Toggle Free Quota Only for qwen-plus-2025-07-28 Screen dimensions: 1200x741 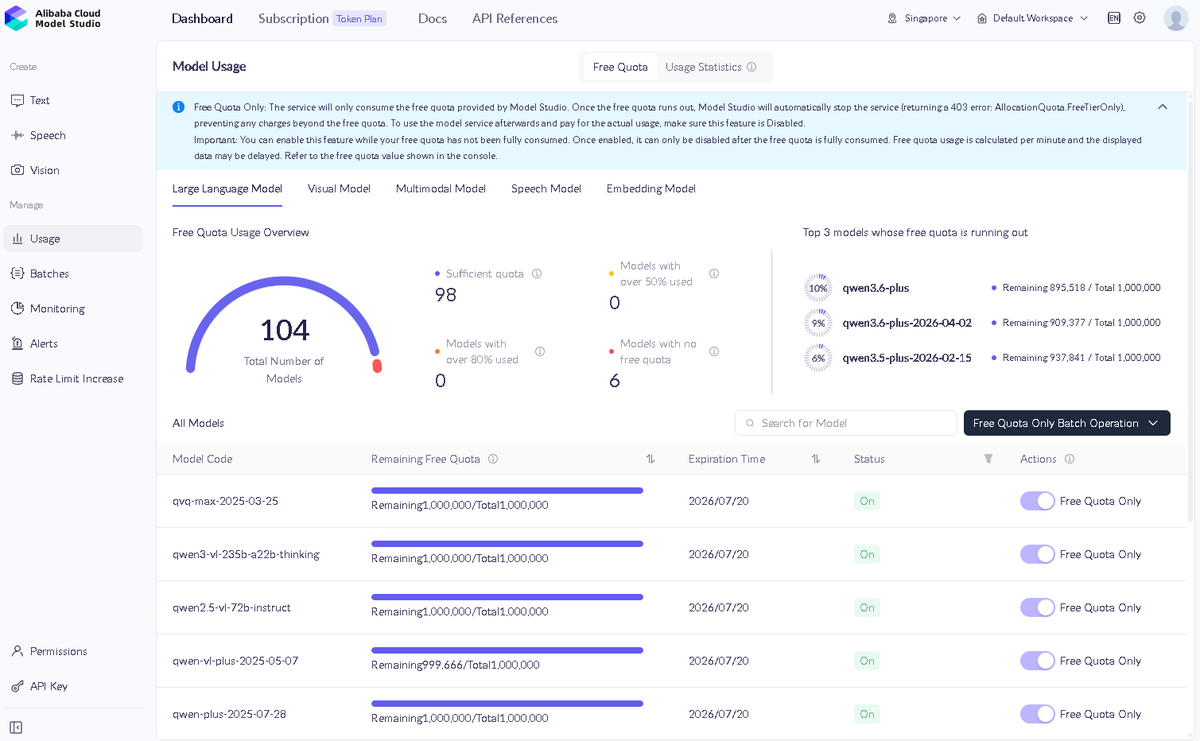click(x=1037, y=714)
